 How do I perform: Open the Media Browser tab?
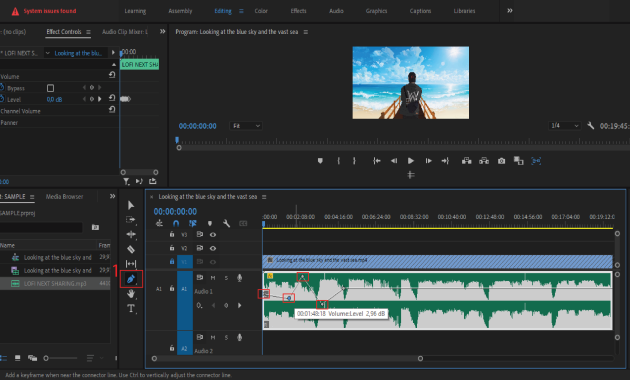tap(64, 196)
